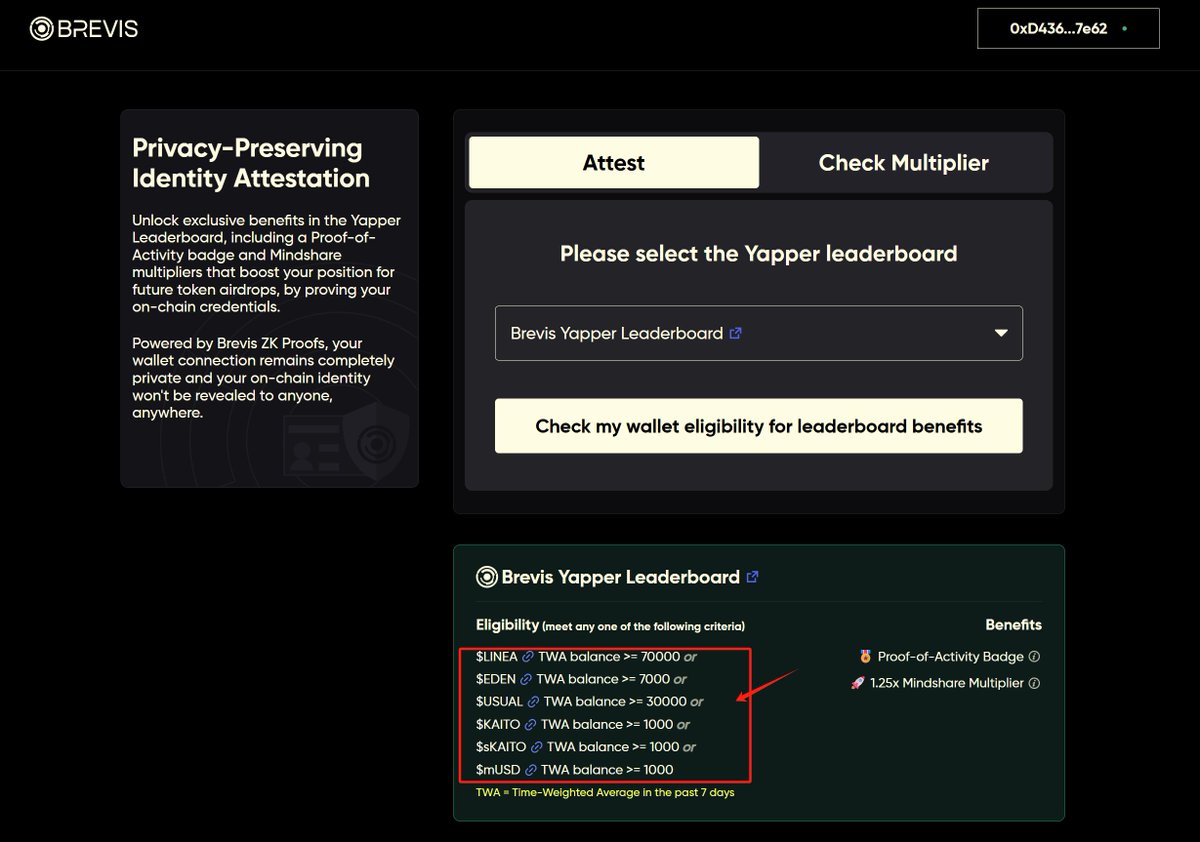This screenshot has height=842, width=1200.
Task: Open the $KAITO token link icon
Action: click(531, 724)
